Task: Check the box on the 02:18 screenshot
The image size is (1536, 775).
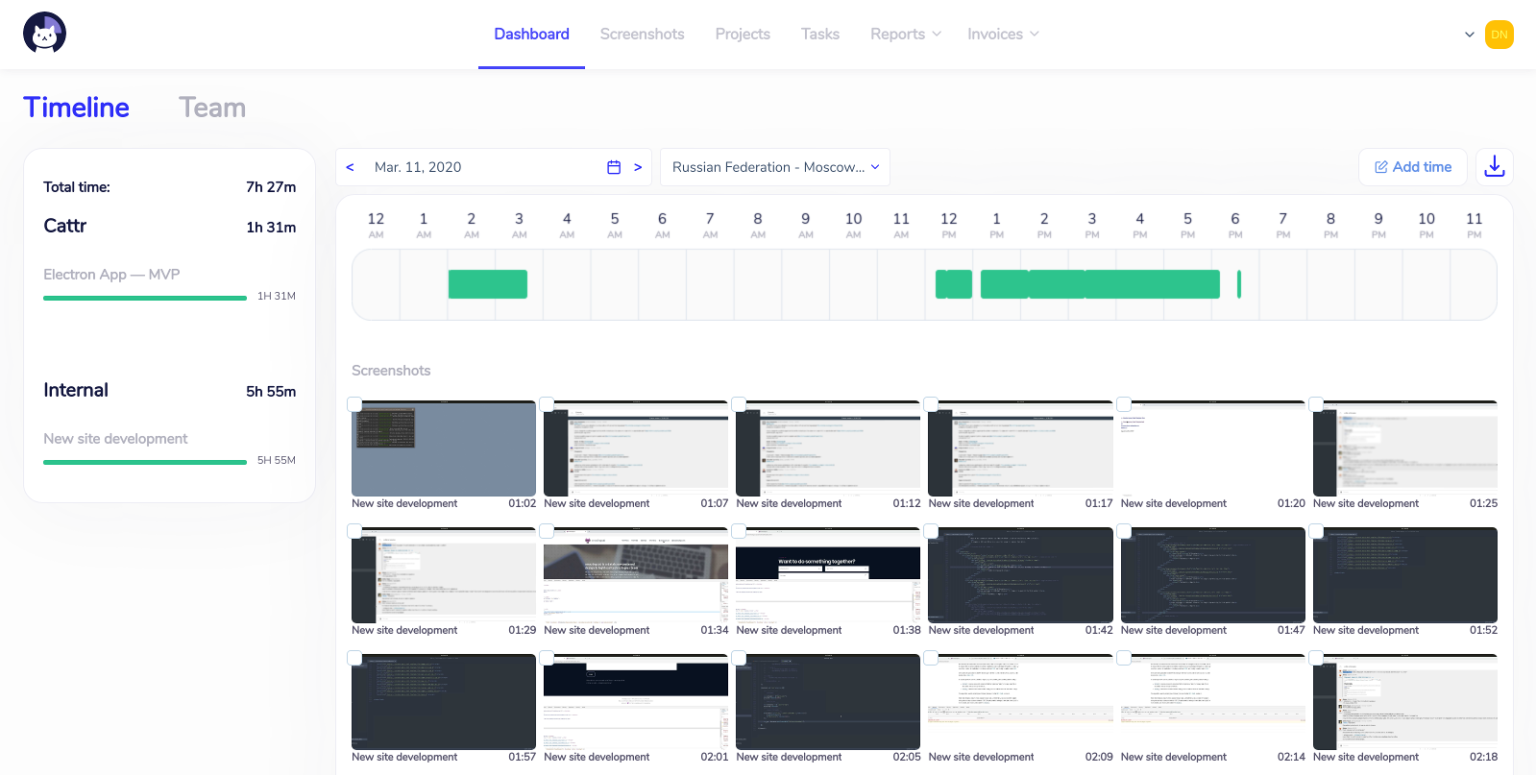Action: coord(1317,658)
